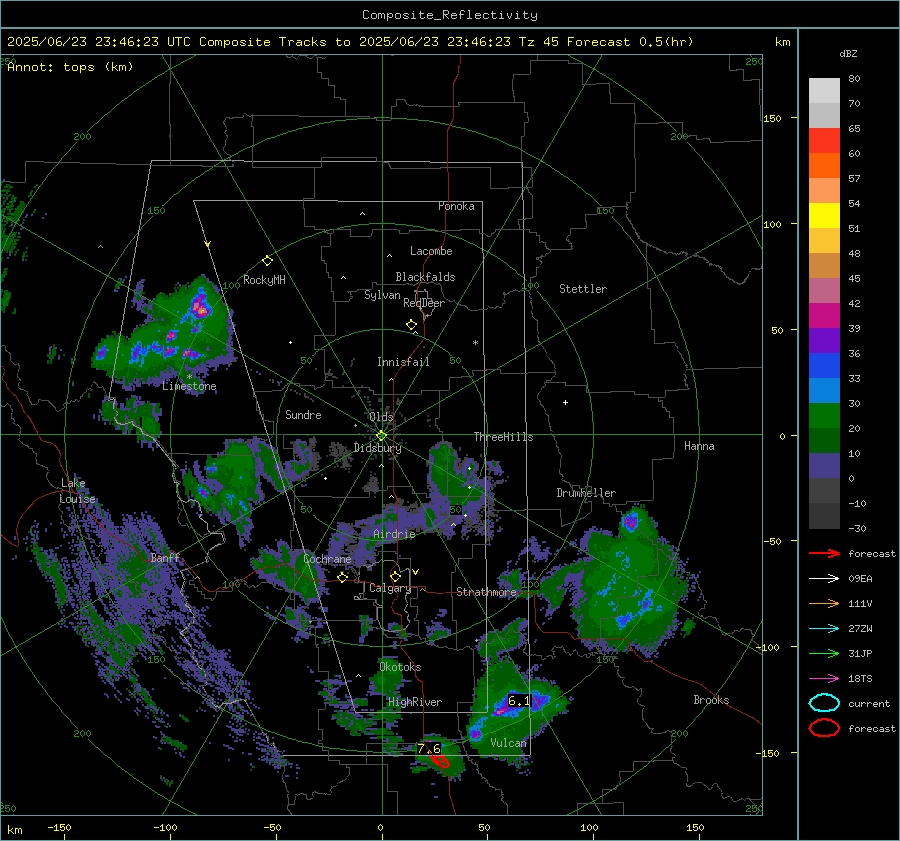Click the Sylvan label
This screenshot has width=900, height=841.
[x=382, y=295]
